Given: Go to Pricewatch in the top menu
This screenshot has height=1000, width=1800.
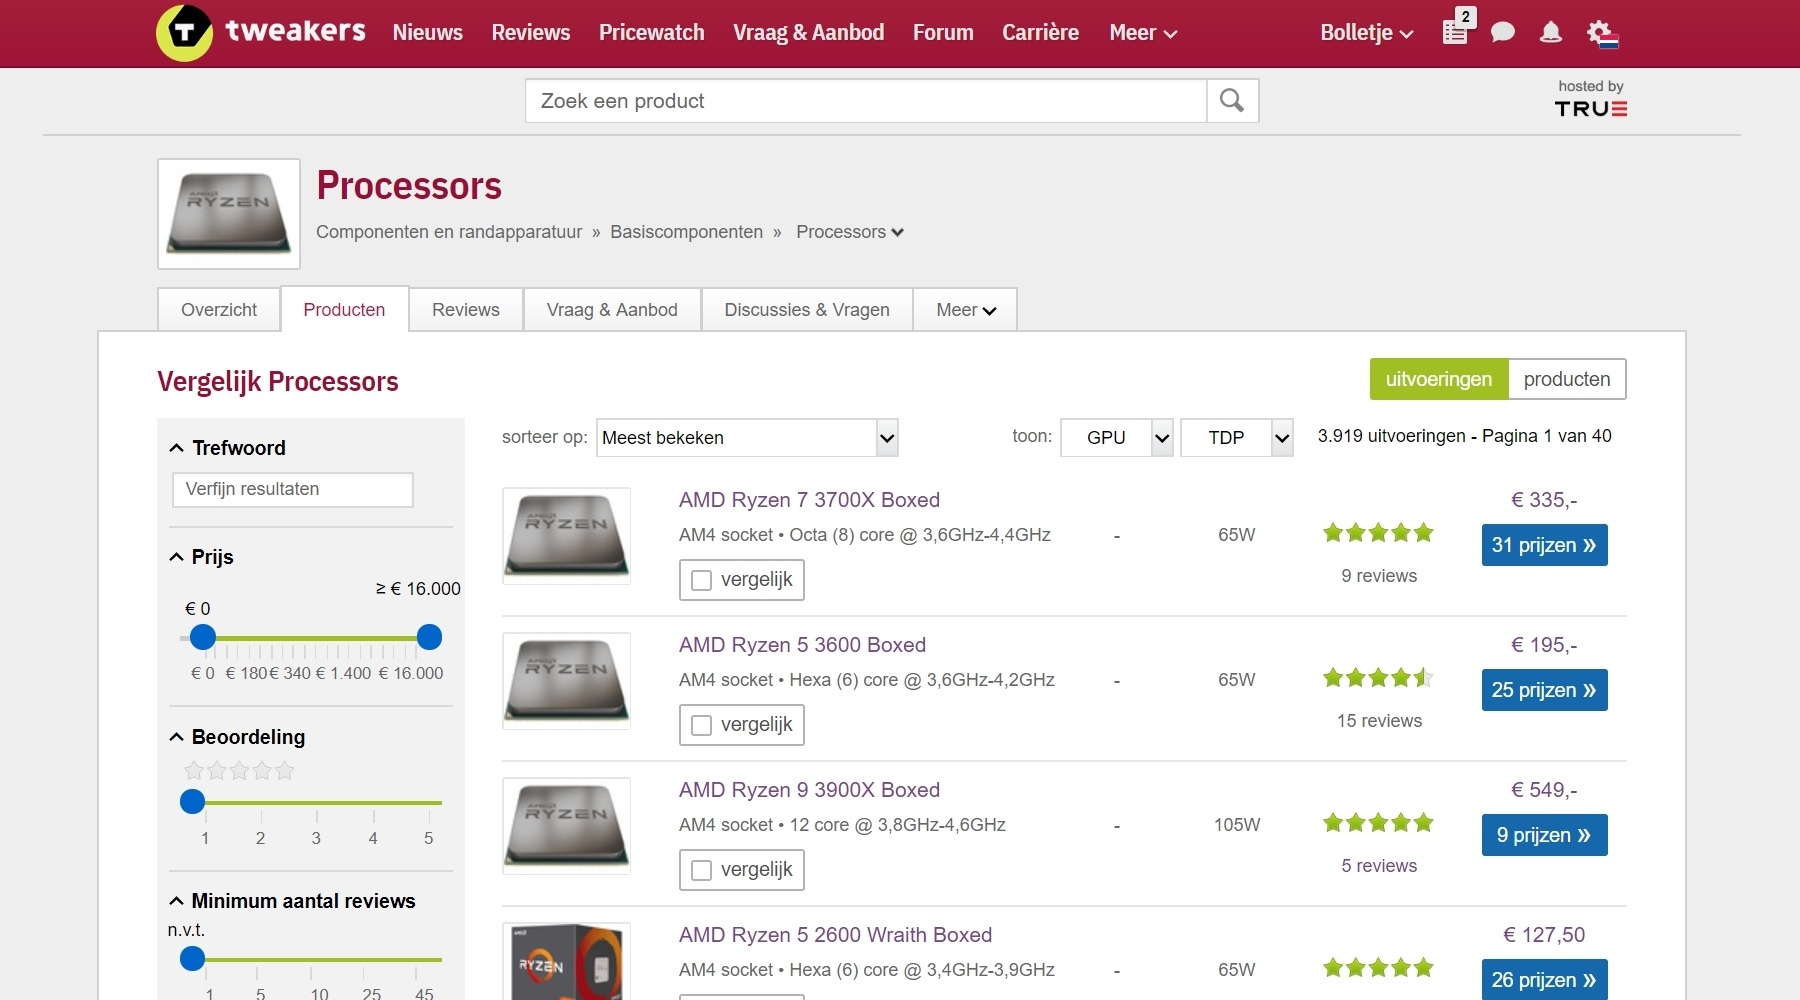Looking at the screenshot, I should [x=652, y=33].
